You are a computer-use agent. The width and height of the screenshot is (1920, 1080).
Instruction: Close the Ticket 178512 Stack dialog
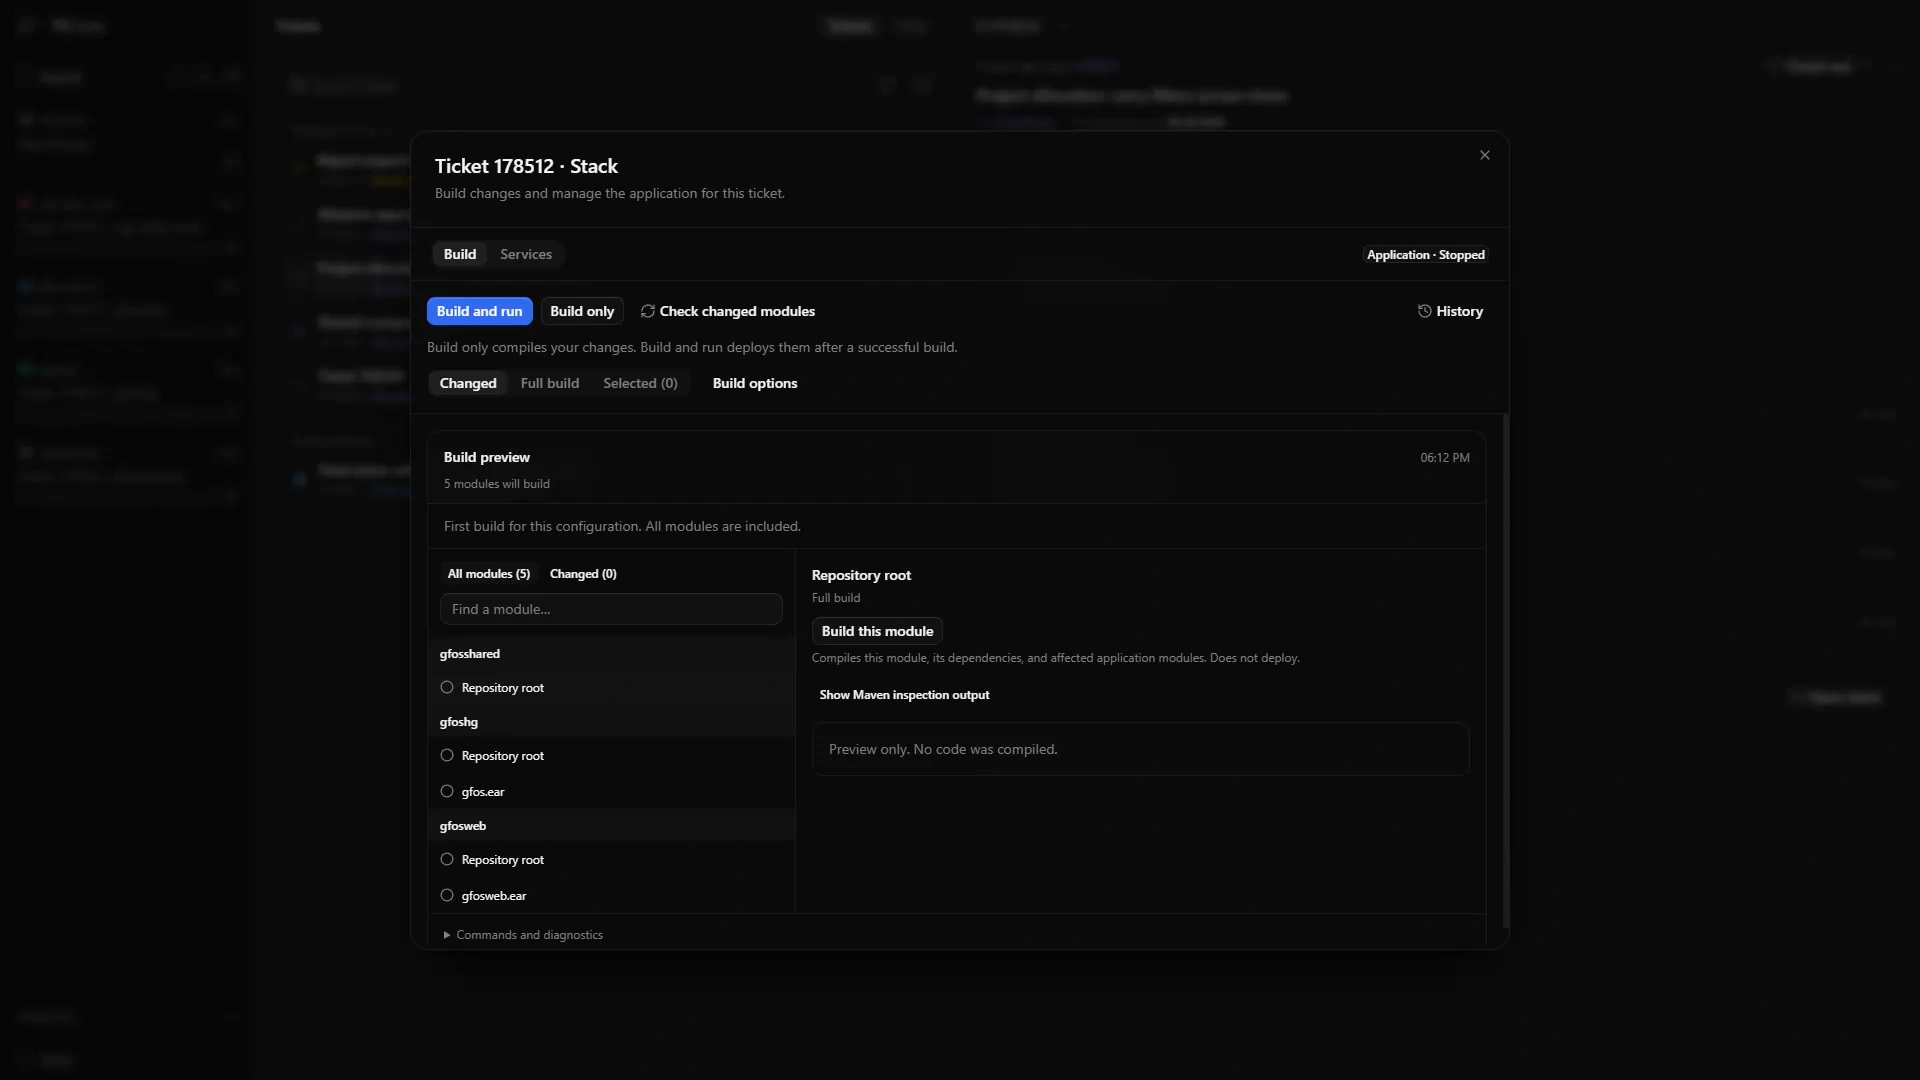pyautogui.click(x=1485, y=155)
